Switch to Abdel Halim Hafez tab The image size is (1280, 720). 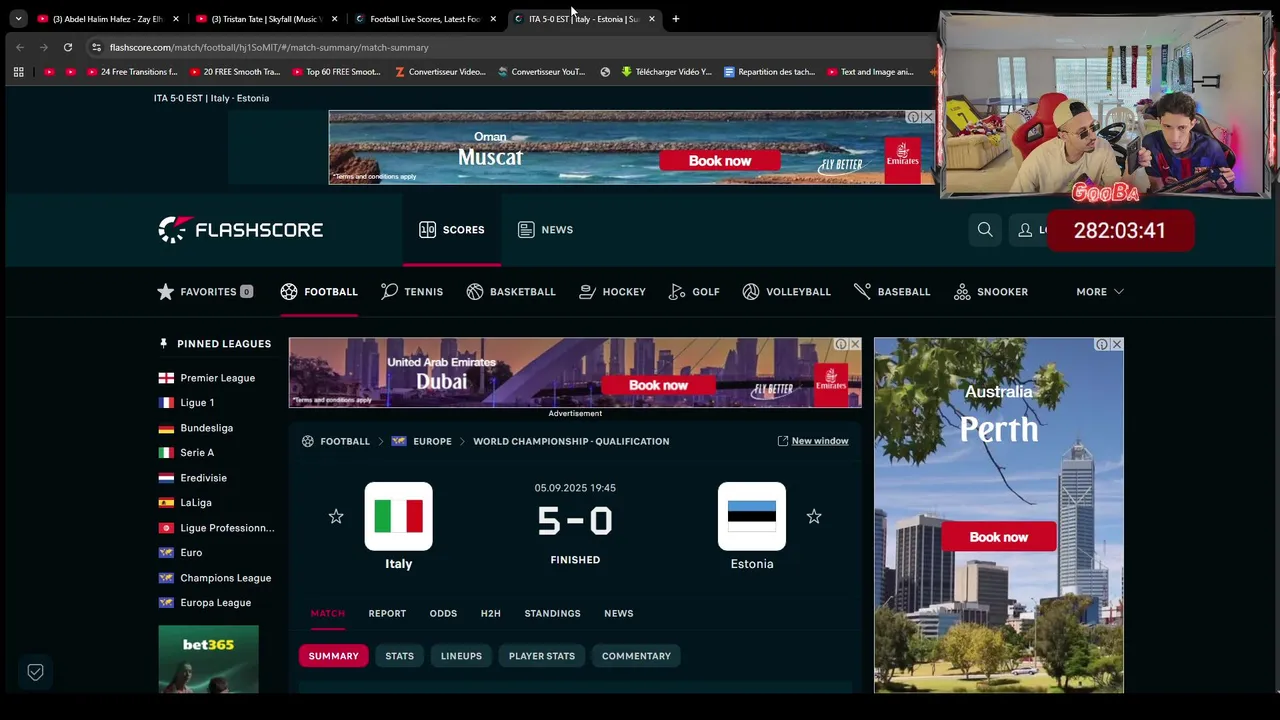pyautogui.click(x=107, y=19)
